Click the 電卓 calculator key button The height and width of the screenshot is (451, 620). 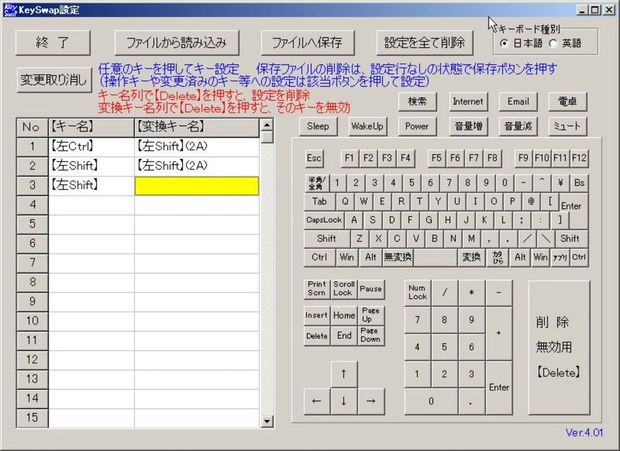coord(567,102)
